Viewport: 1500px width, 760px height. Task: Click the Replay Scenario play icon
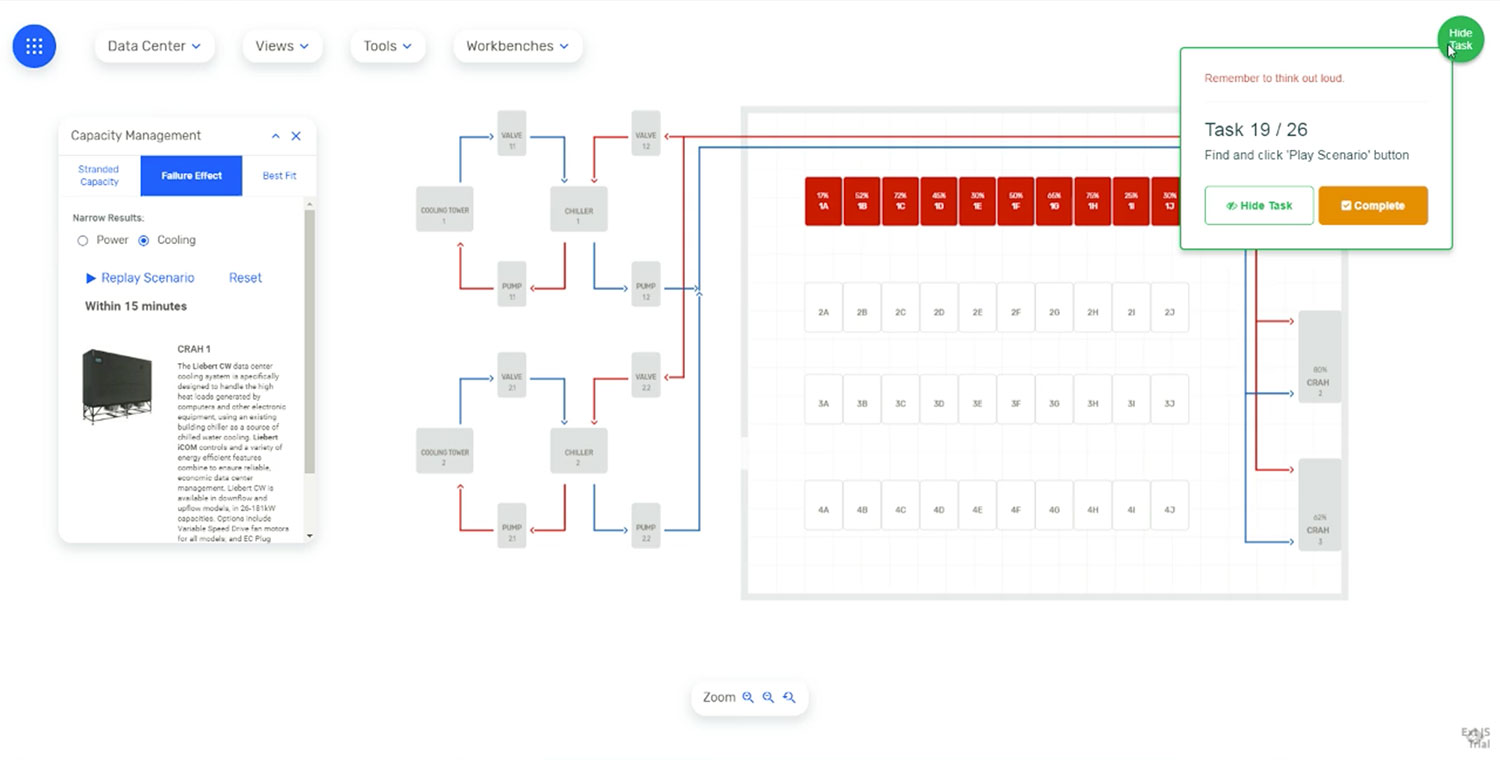tap(91, 278)
